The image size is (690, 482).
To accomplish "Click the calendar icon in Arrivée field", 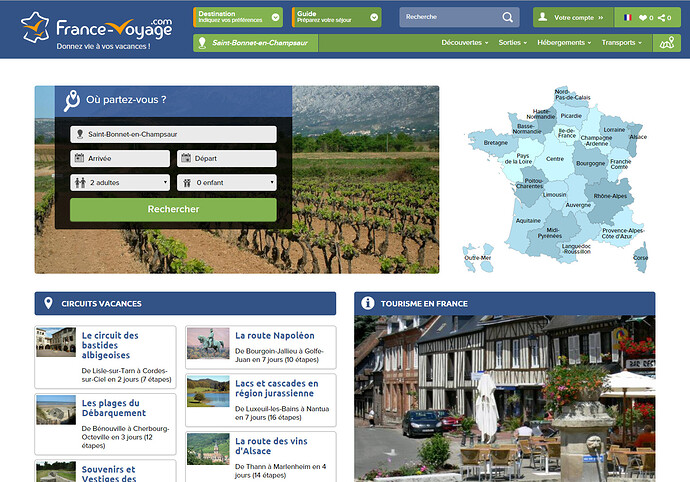I will [79, 158].
